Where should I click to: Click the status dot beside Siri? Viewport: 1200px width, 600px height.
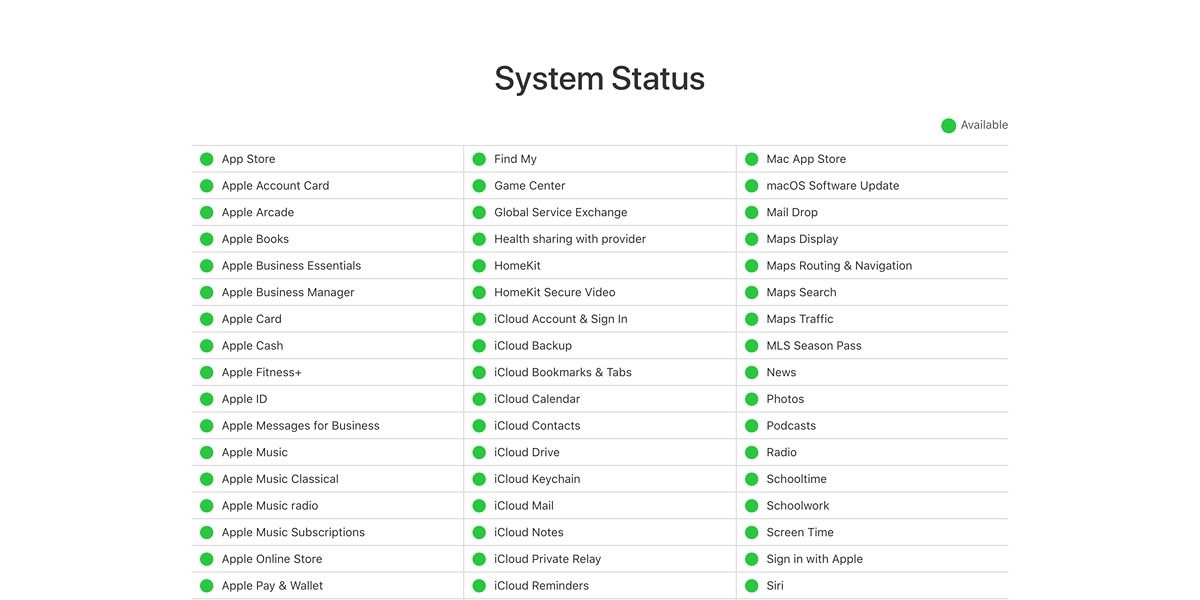[x=751, y=585]
